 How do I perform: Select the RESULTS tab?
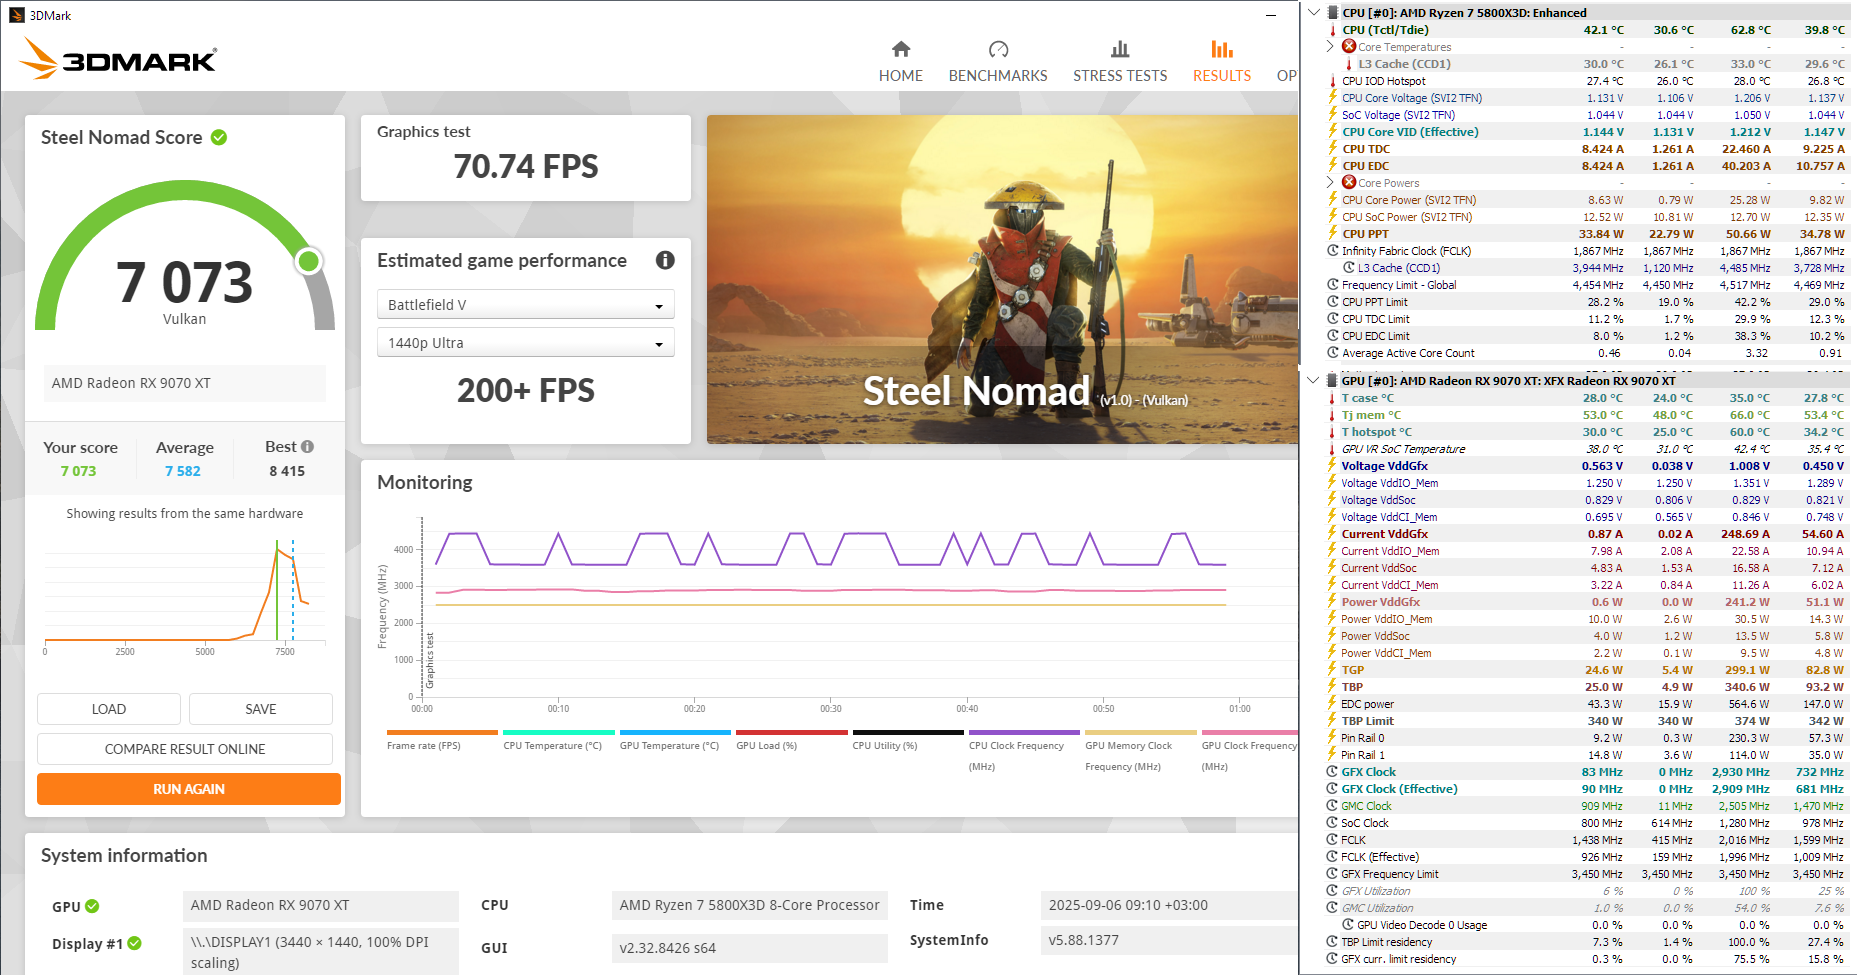[1222, 62]
